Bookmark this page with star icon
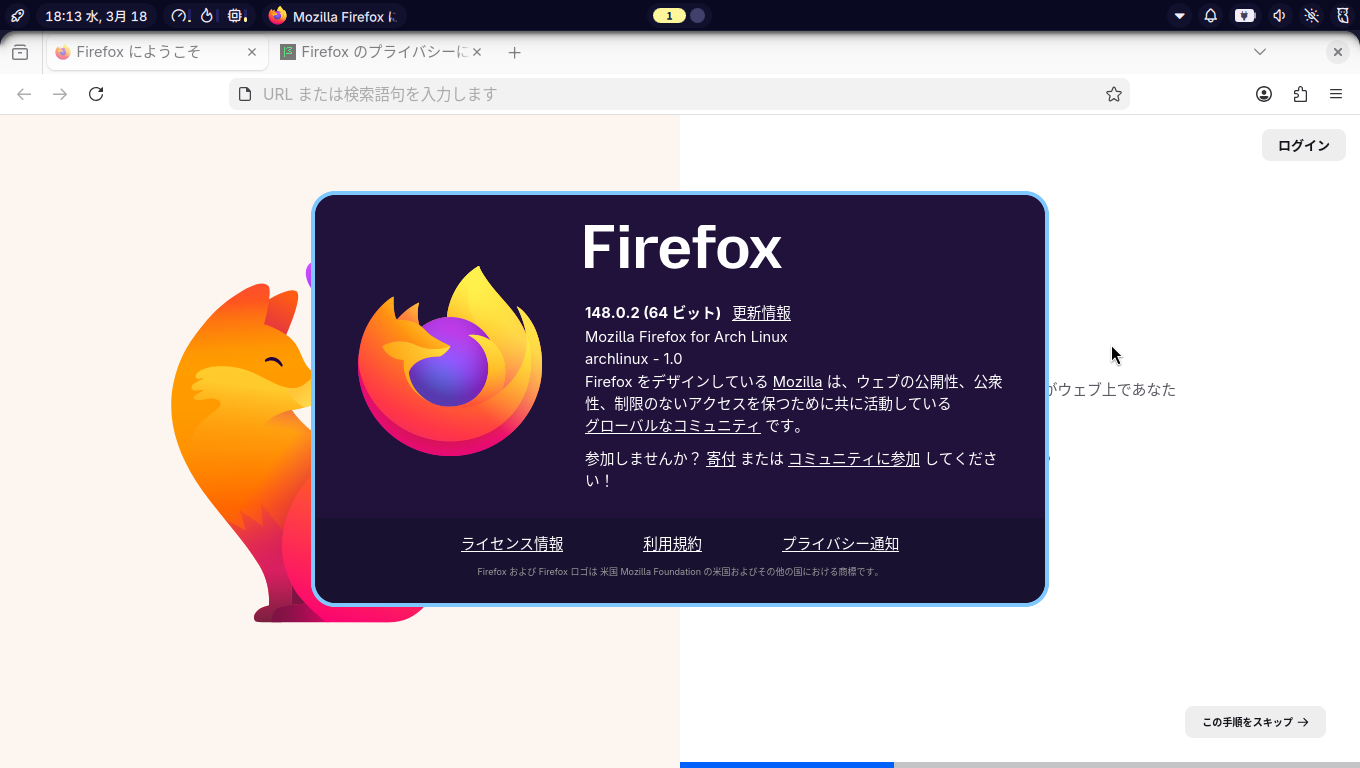The image size is (1360, 768). (x=1114, y=94)
